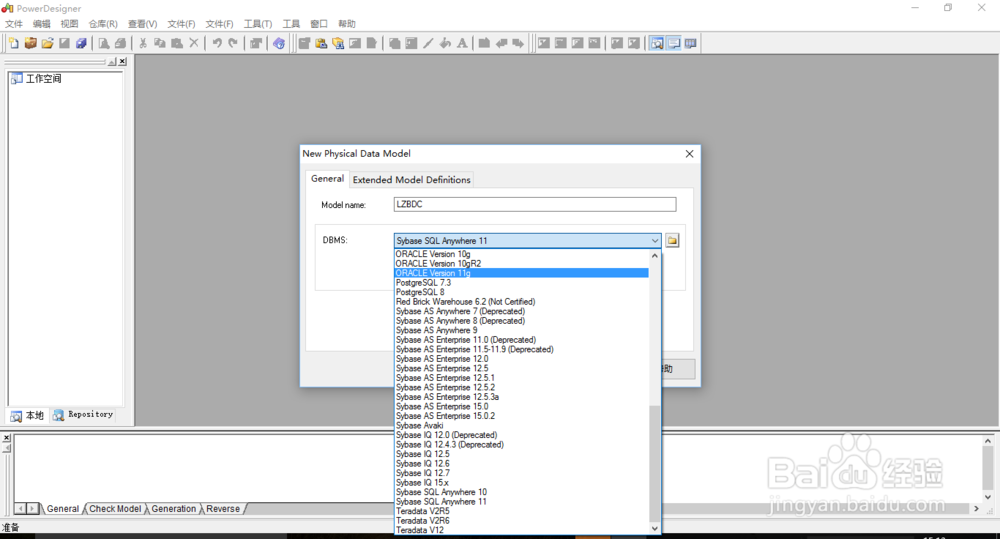1000x539 pixels.
Task: Switch to Extended Model Definitions tab
Action: (x=411, y=180)
